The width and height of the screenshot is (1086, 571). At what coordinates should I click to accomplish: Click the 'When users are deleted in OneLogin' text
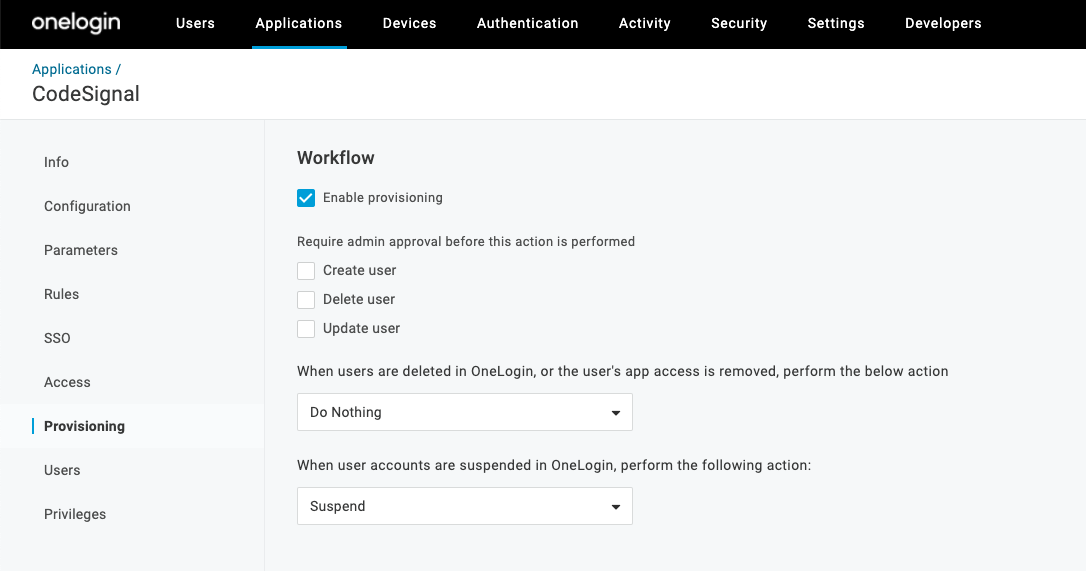pos(623,371)
